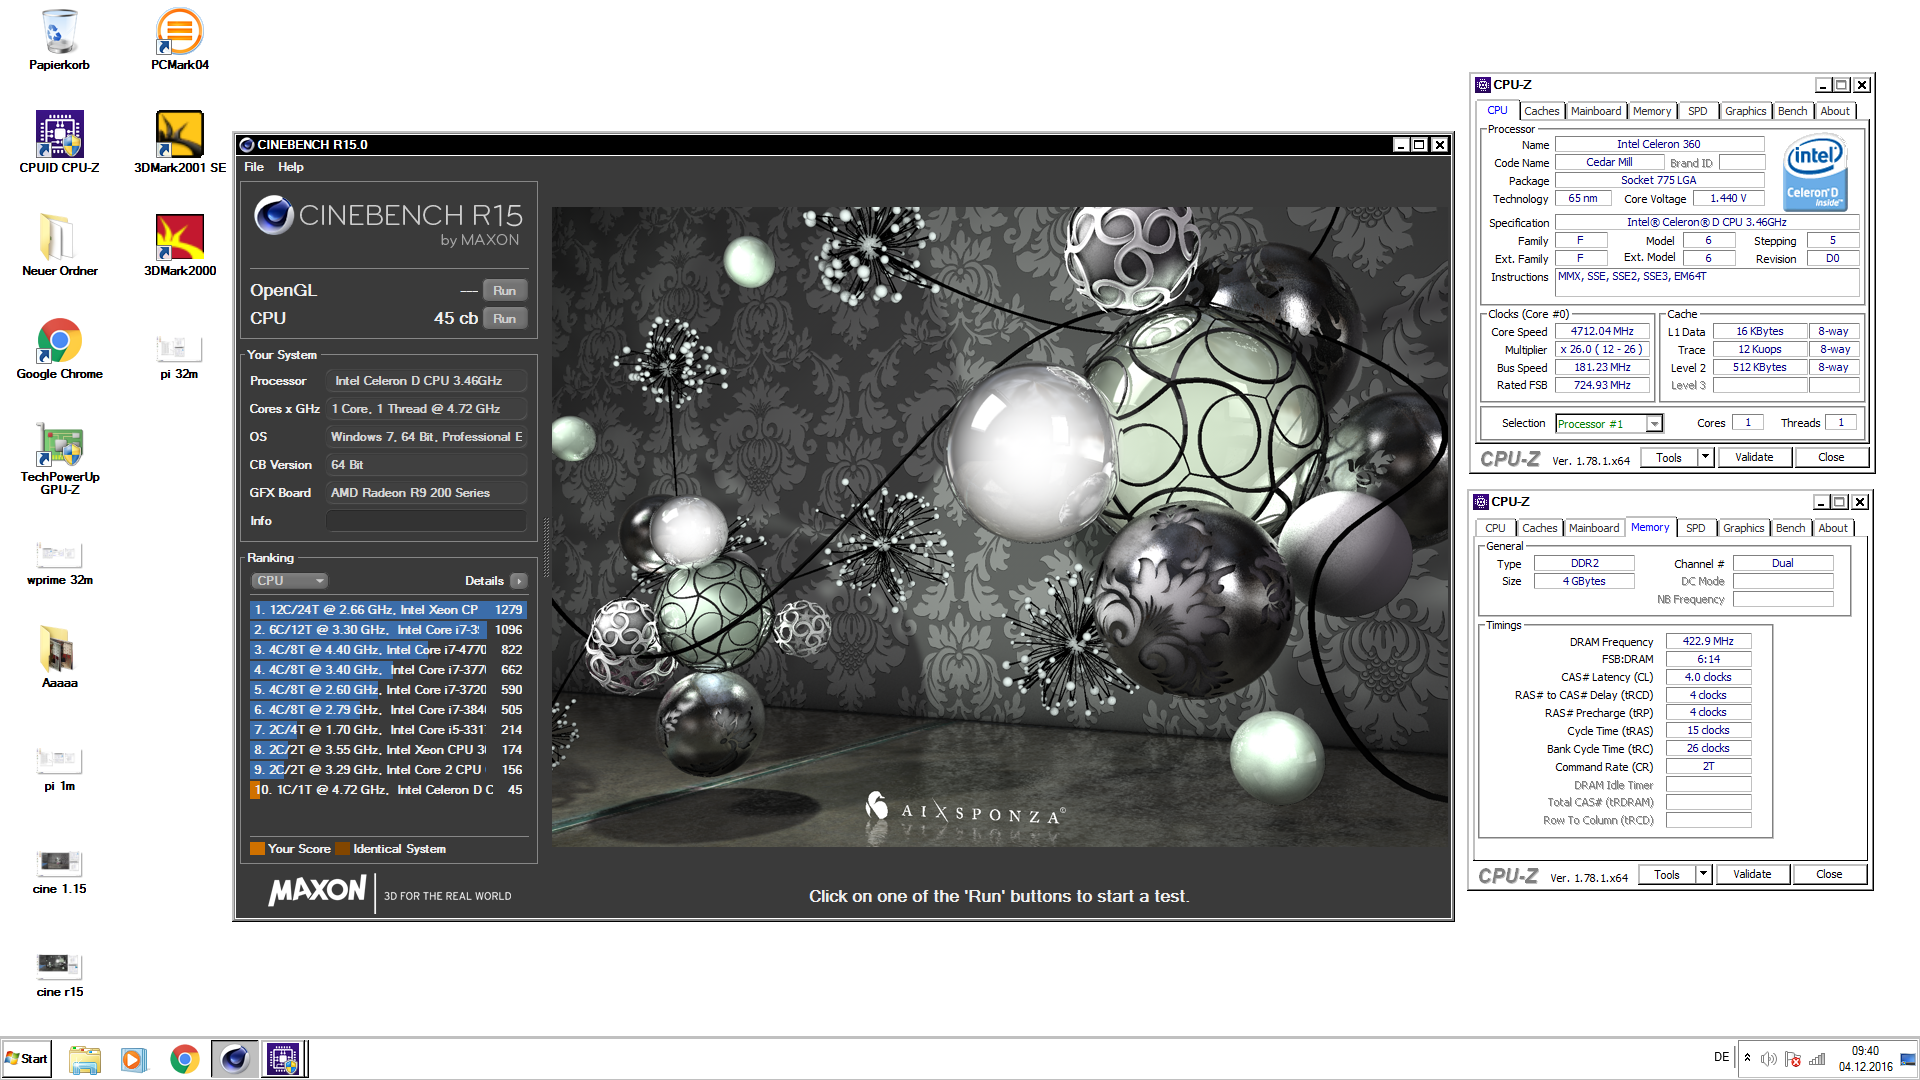The image size is (1920, 1080).
Task: Click Close in lower CPU-Z window
Action: click(1829, 875)
